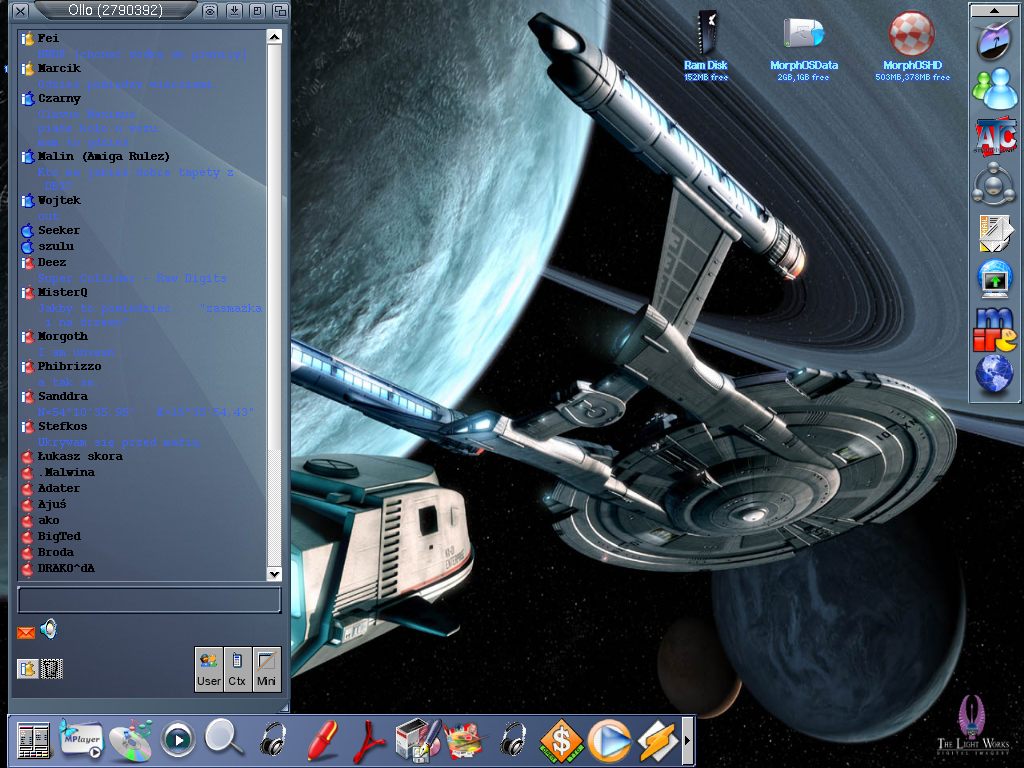Launch the messenger buddies icon in side panel
1024x768 pixels.
[x=994, y=88]
